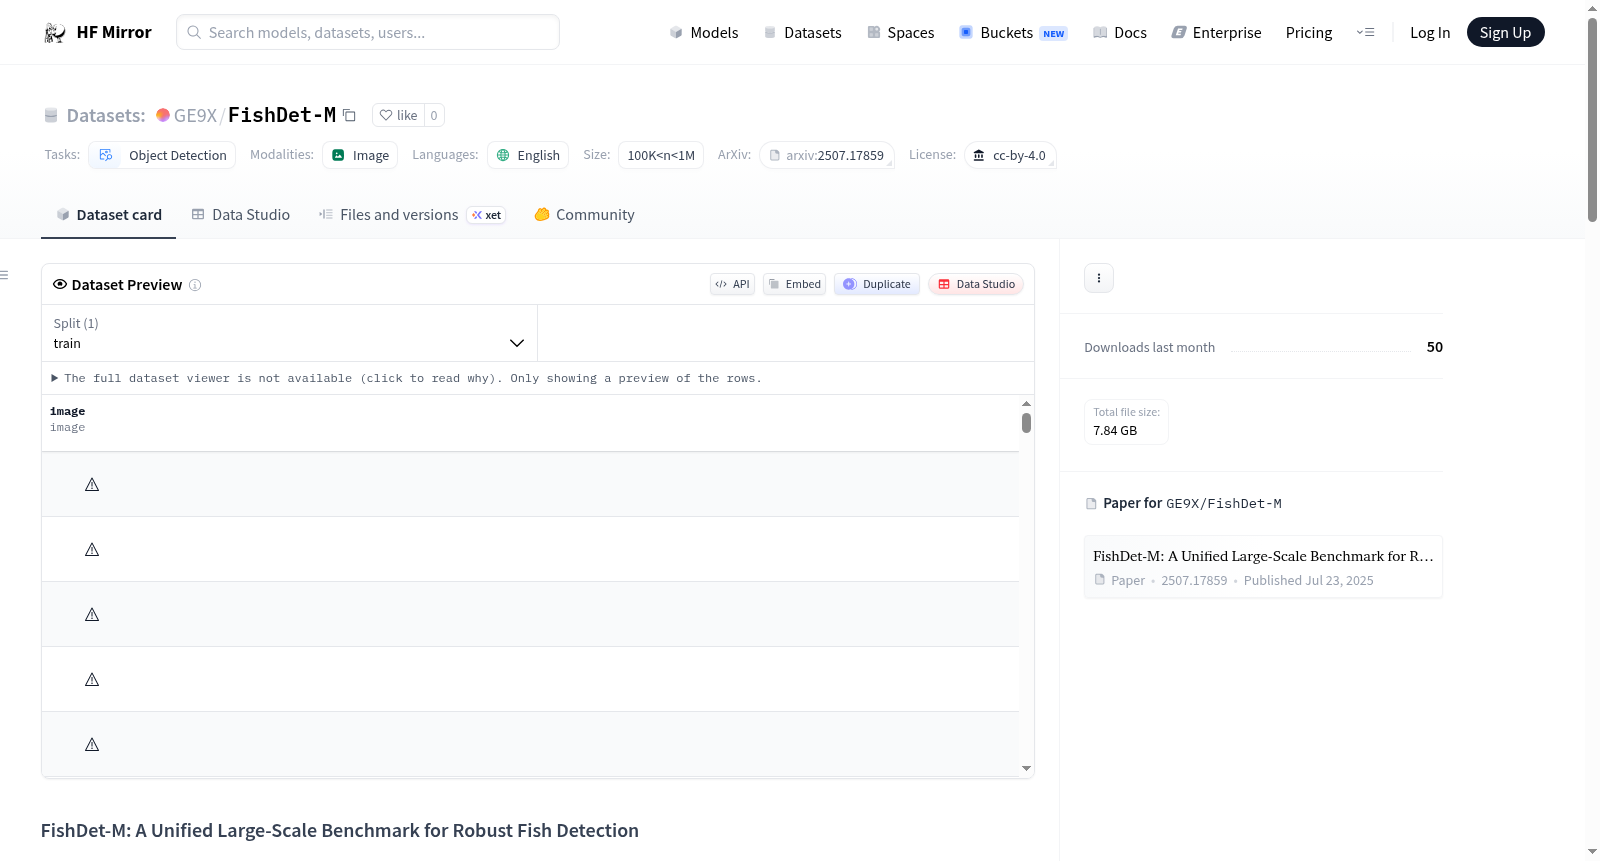The image size is (1600, 861).
Task: Open Datasets in the top navigation
Action: click(x=802, y=32)
